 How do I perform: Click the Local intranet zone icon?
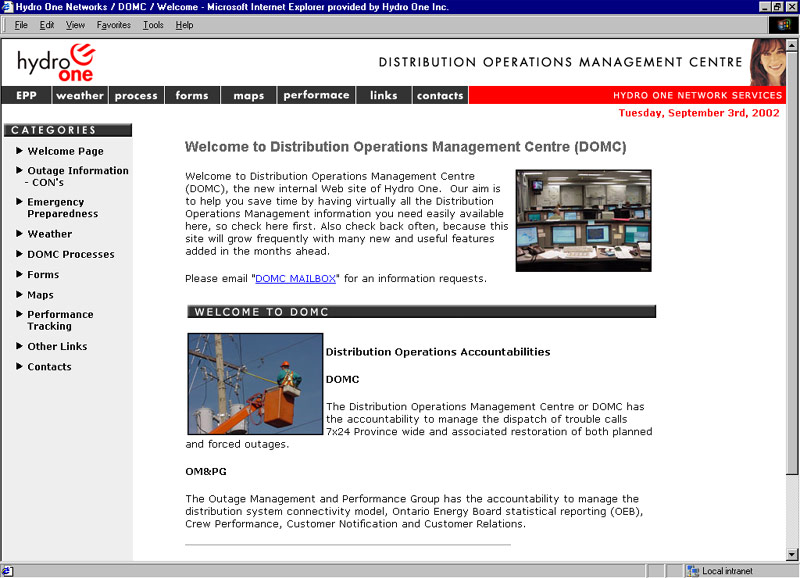coord(692,571)
